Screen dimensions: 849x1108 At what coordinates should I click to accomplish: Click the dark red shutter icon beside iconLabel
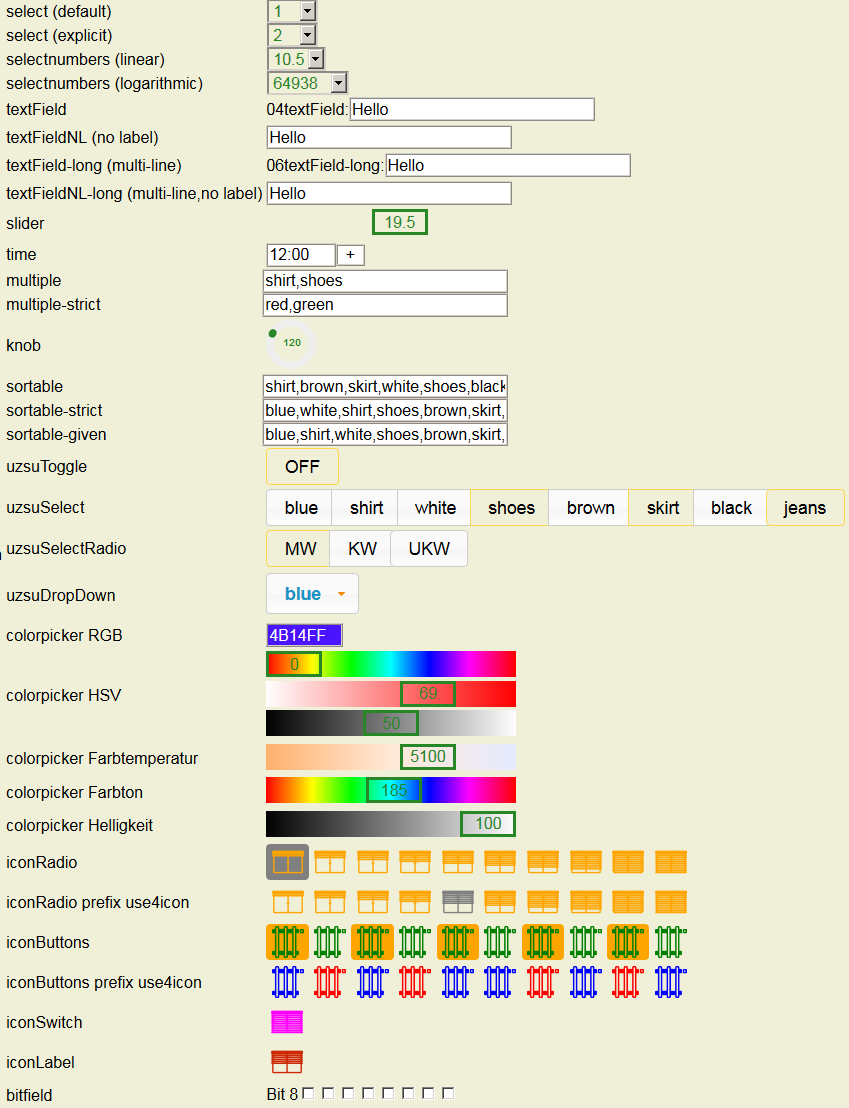click(287, 1062)
